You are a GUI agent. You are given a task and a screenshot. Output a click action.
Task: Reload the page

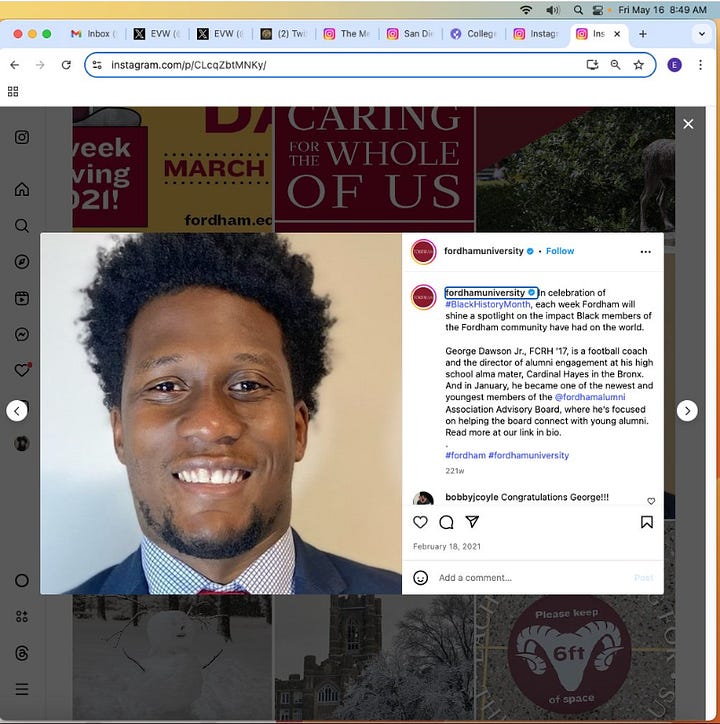[66, 65]
